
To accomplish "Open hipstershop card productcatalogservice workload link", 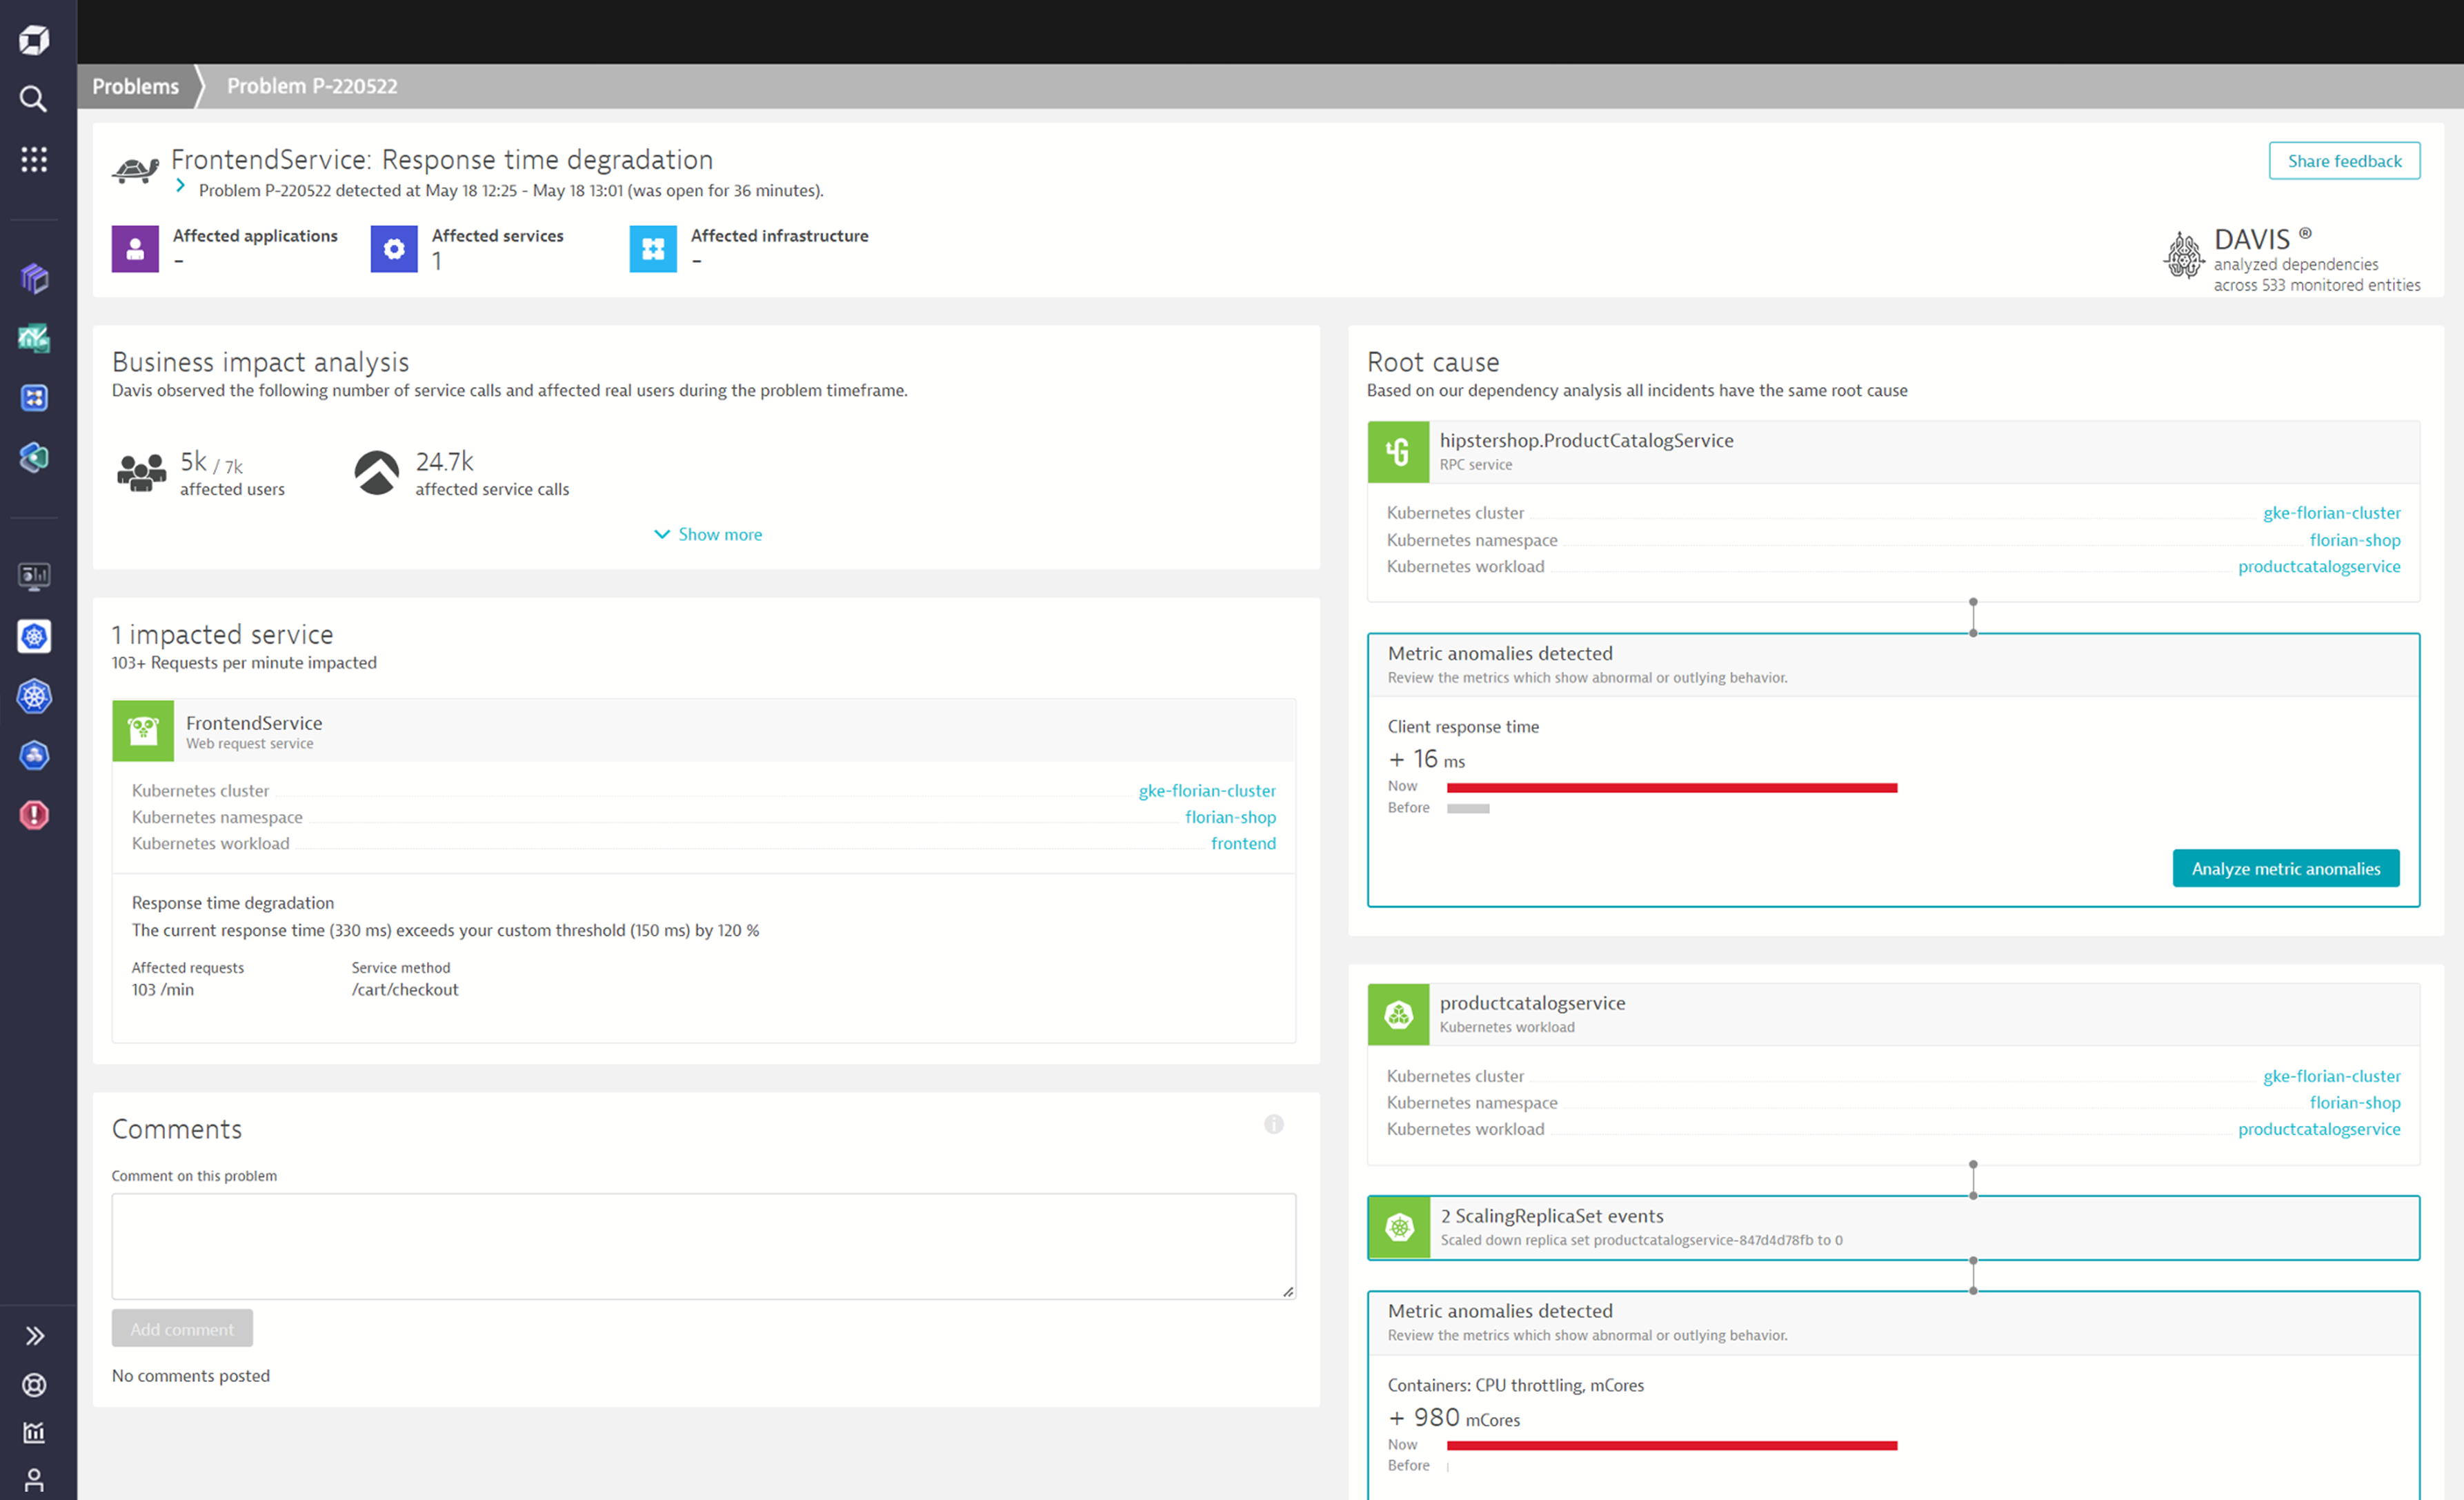I will (2318, 566).
